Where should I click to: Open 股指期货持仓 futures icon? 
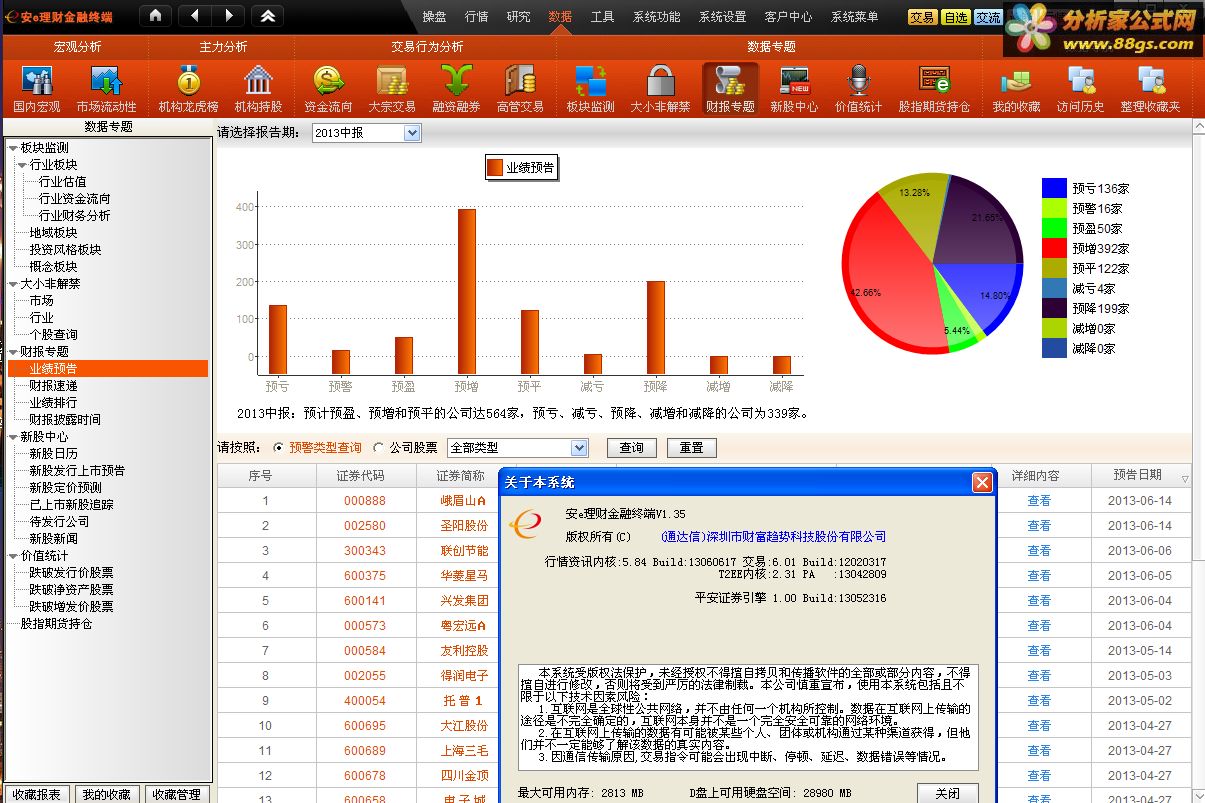point(934,88)
